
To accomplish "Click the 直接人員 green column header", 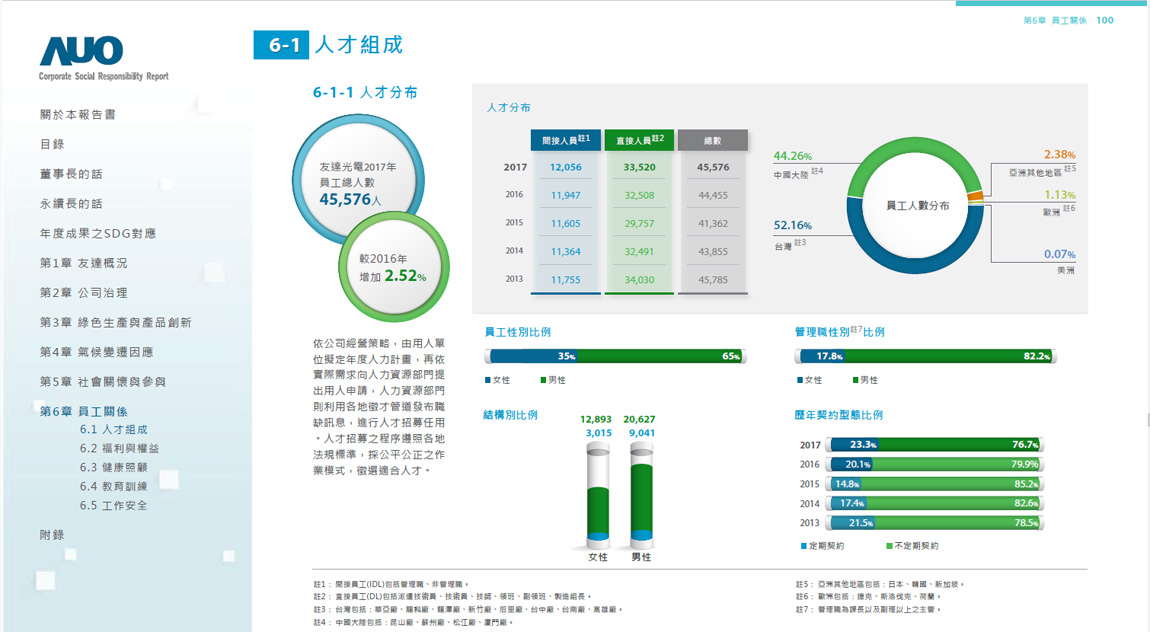I will (x=639, y=140).
